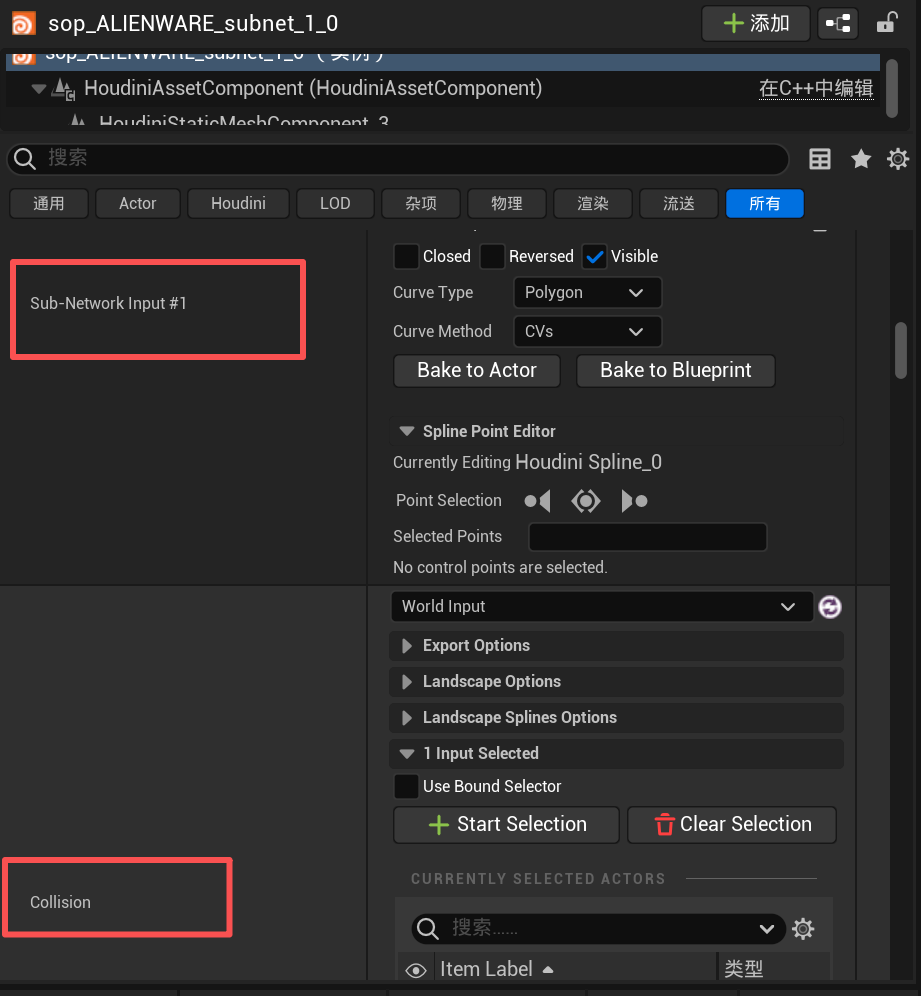
Task: Enable Use Bound Selector checkbox
Action: point(406,786)
